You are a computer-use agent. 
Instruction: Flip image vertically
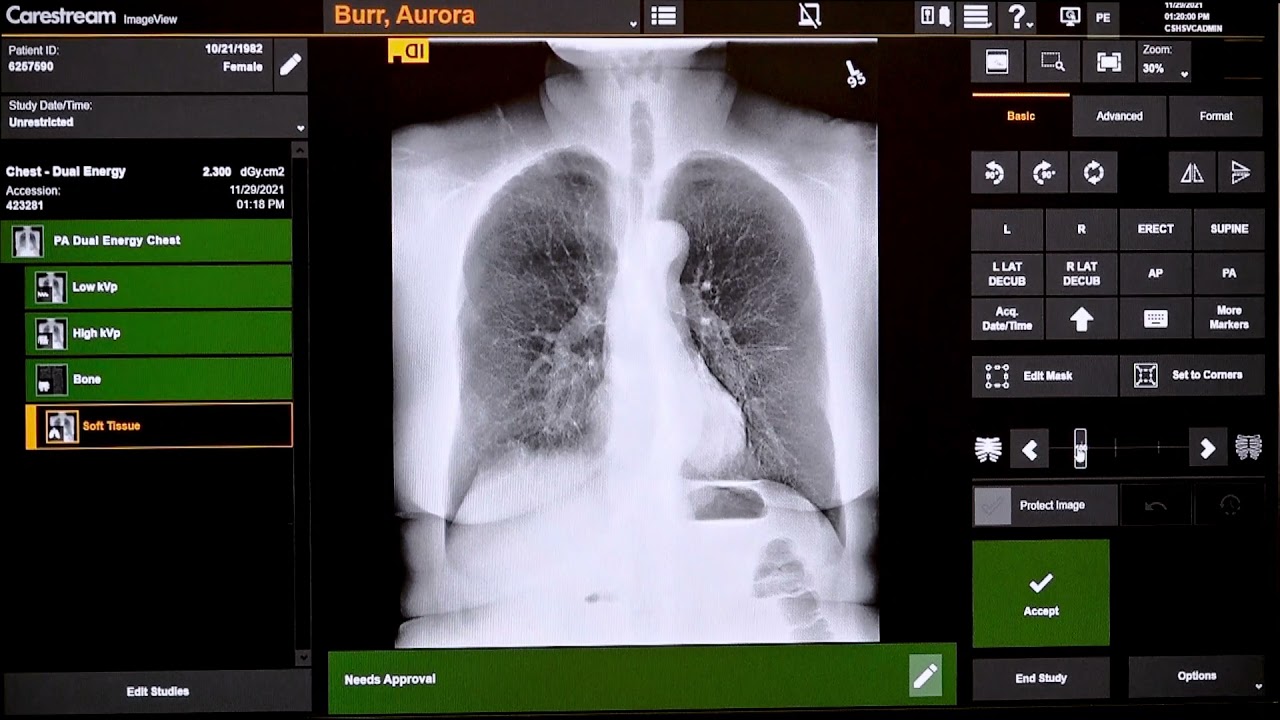[x=1241, y=173]
